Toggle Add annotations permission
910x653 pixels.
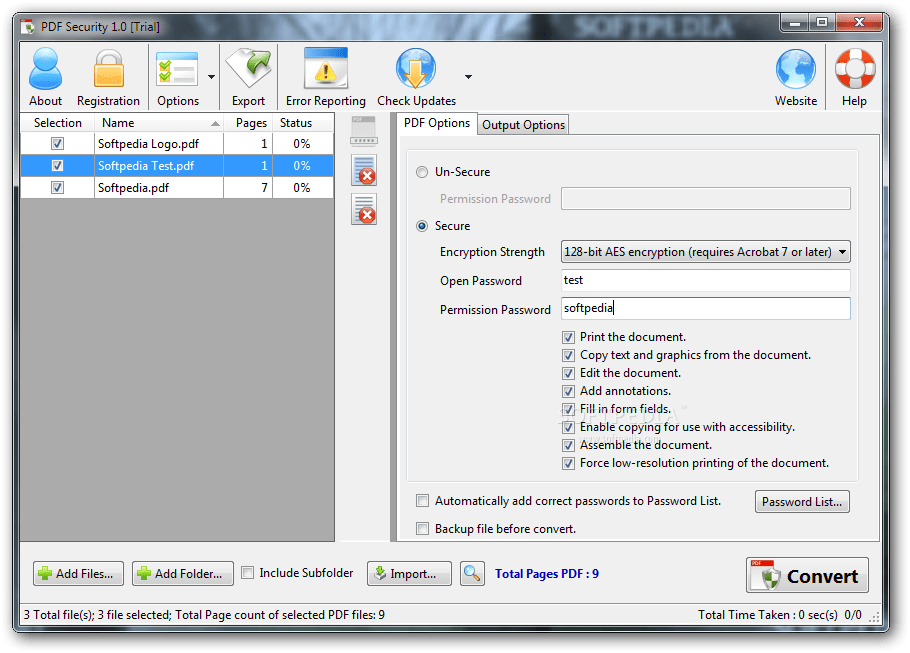(568, 391)
